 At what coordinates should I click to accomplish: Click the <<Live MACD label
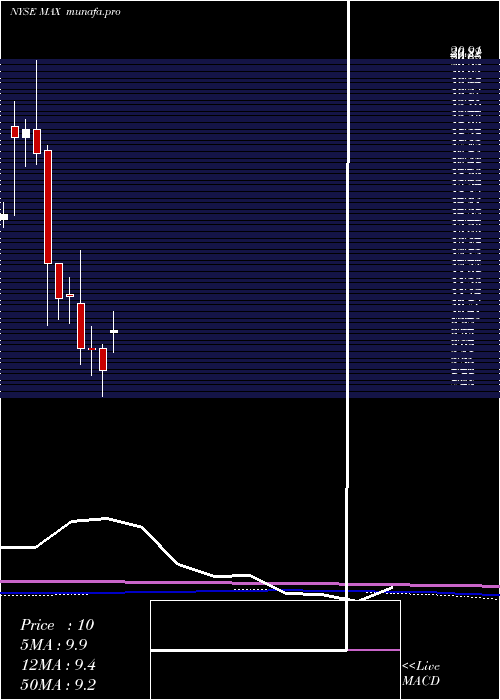pyautogui.click(x=421, y=673)
